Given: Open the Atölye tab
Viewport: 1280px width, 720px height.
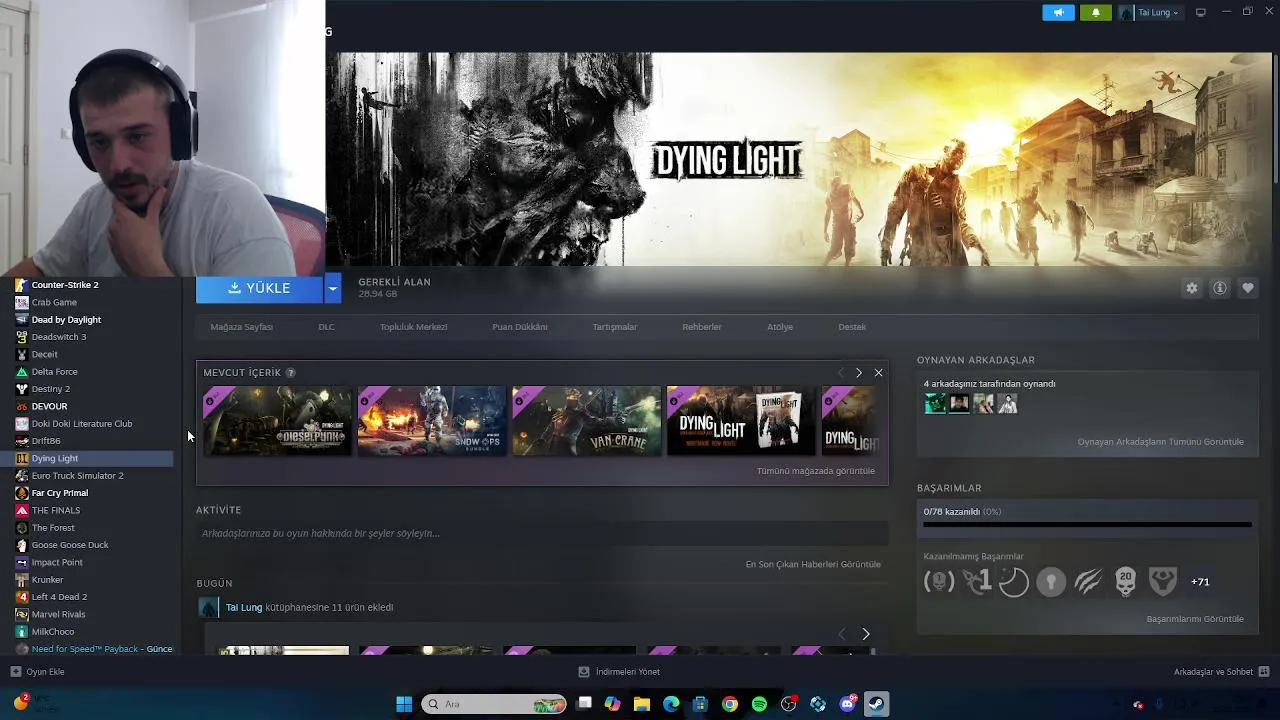Looking at the screenshot, I should tap(780, 327).
